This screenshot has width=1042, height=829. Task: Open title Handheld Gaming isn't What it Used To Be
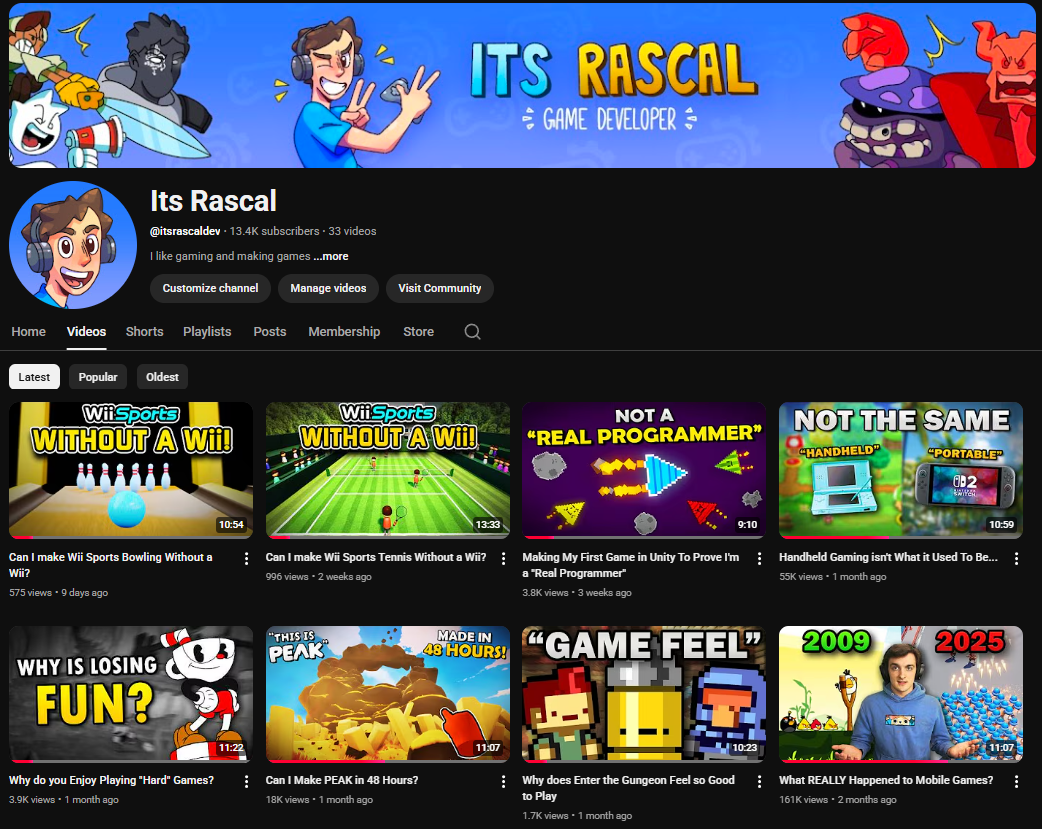point(888,557)
